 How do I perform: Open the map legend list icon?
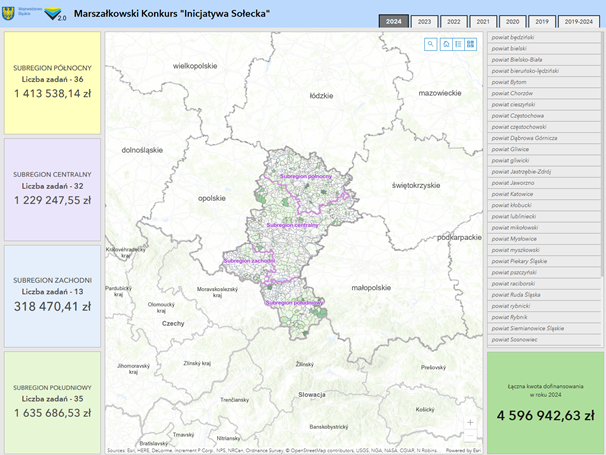pos(458,44)
